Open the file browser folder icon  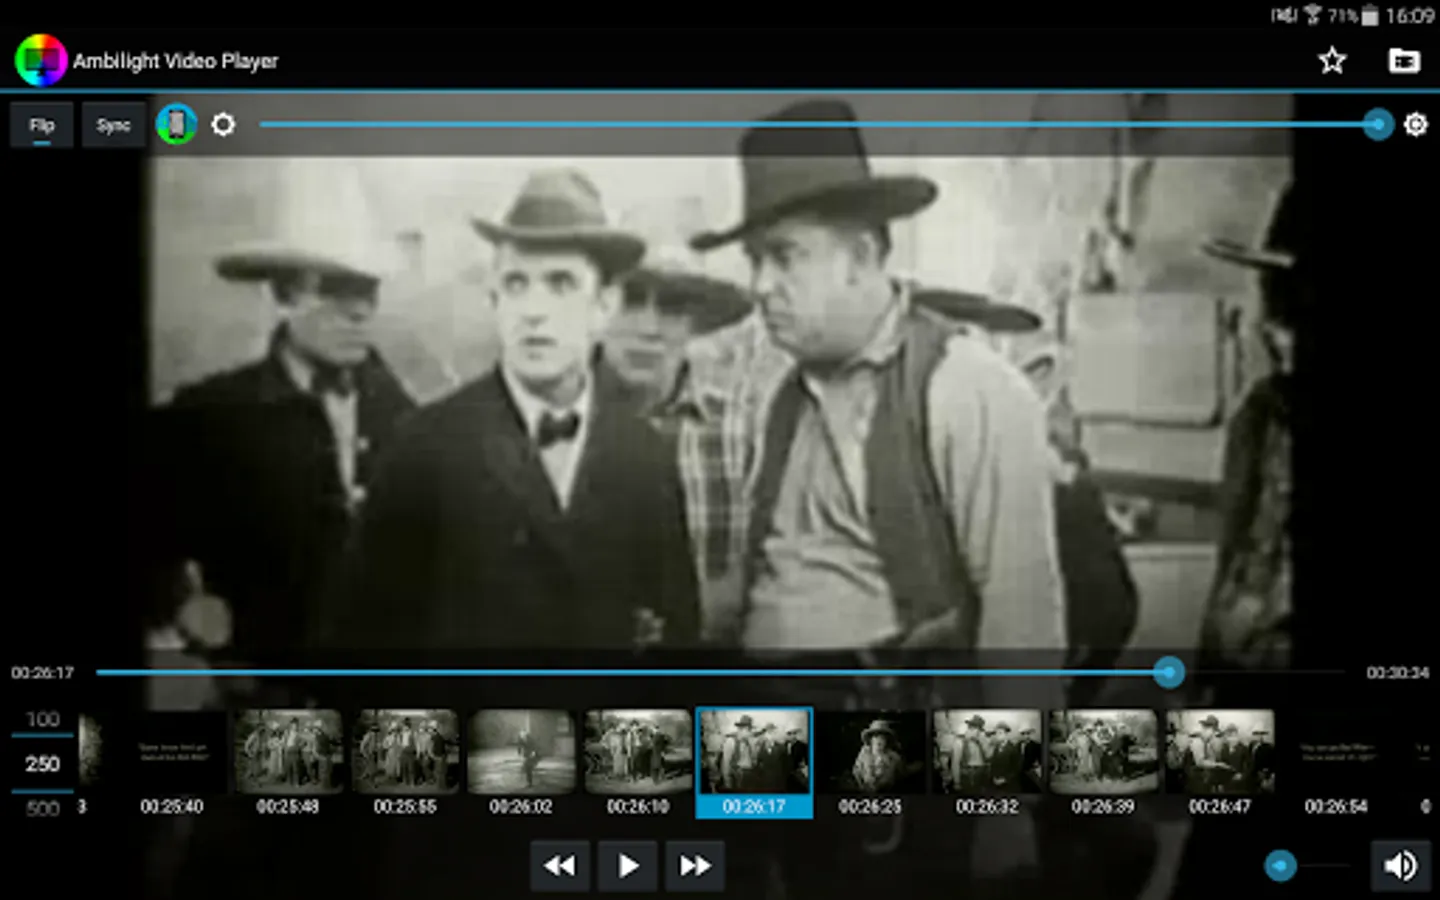tap(1404, 61)
